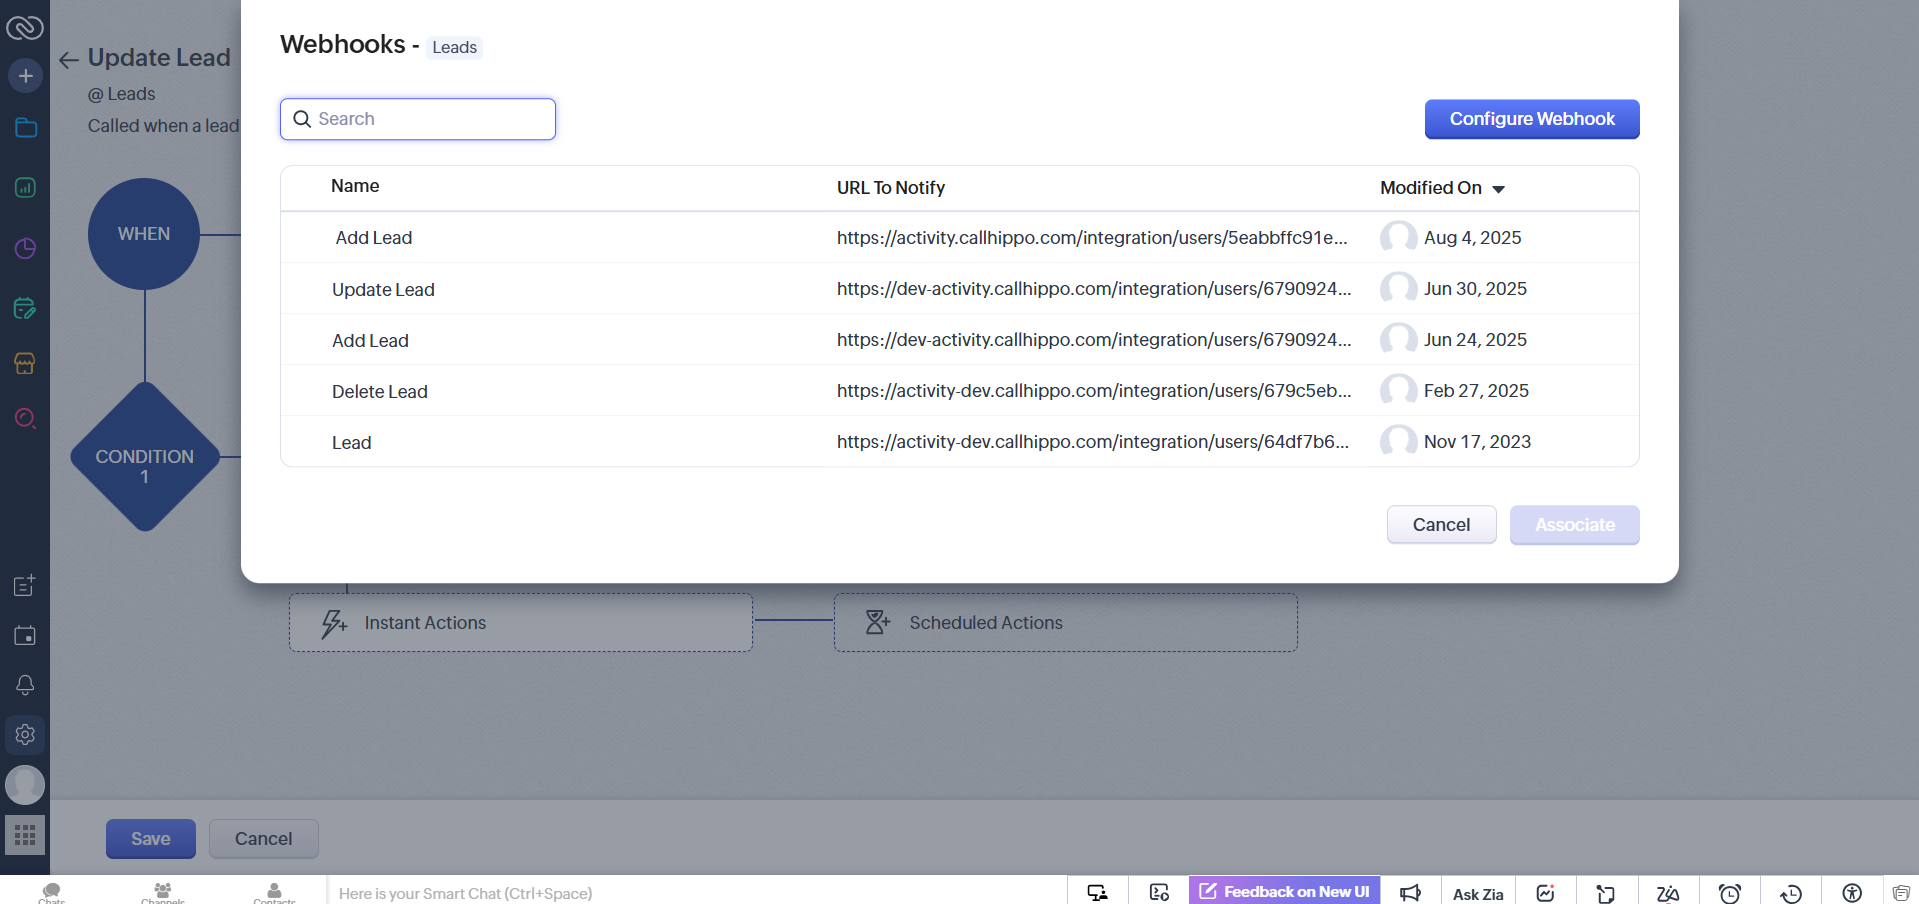Click the URL ending 679c5eb...
1919x904 pixels.
point(1094,391)
